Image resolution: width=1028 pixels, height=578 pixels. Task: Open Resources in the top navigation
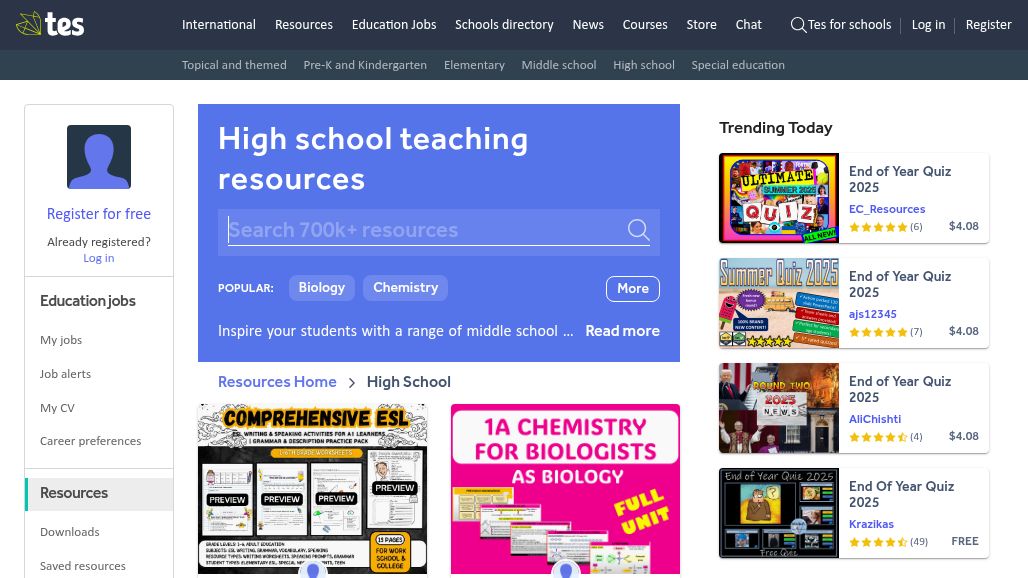(304, 25)
